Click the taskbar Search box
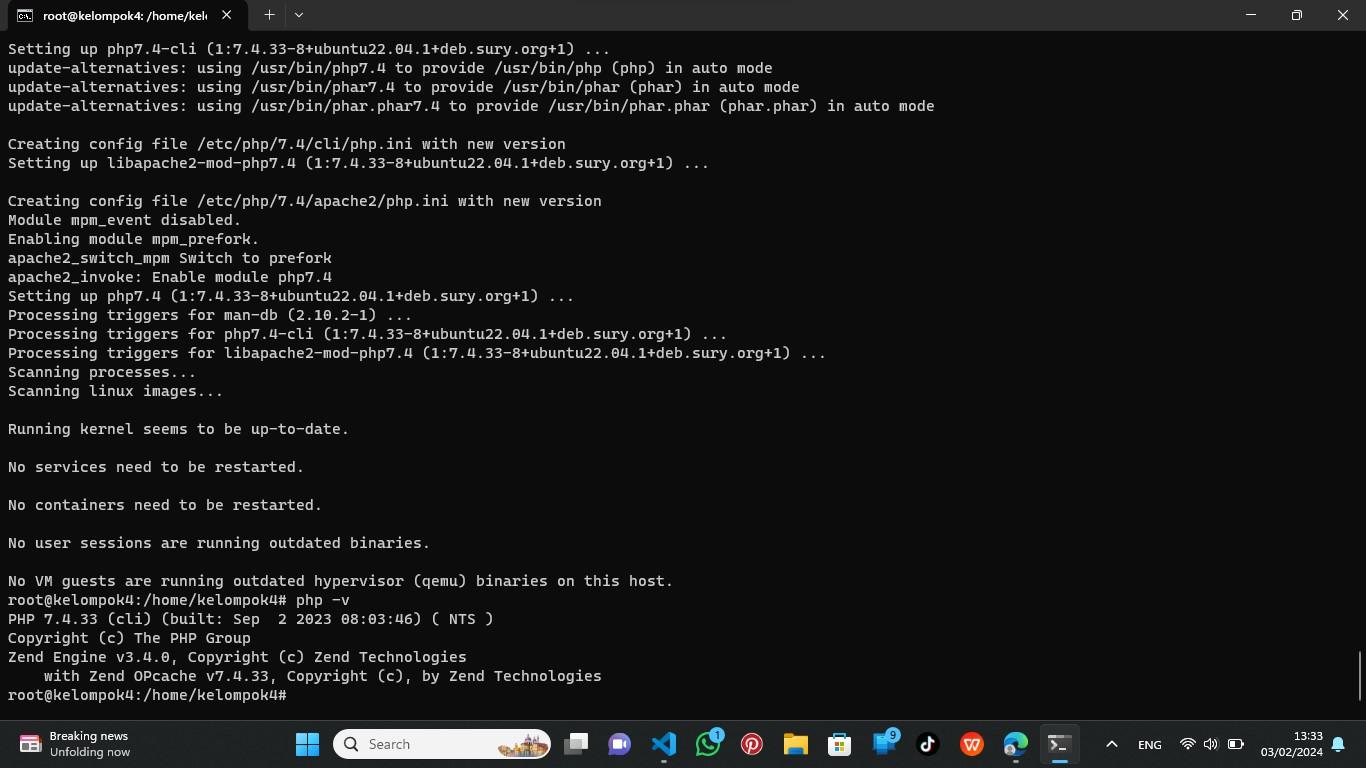This screenshot has width=1366, height=768. [442, 744]
